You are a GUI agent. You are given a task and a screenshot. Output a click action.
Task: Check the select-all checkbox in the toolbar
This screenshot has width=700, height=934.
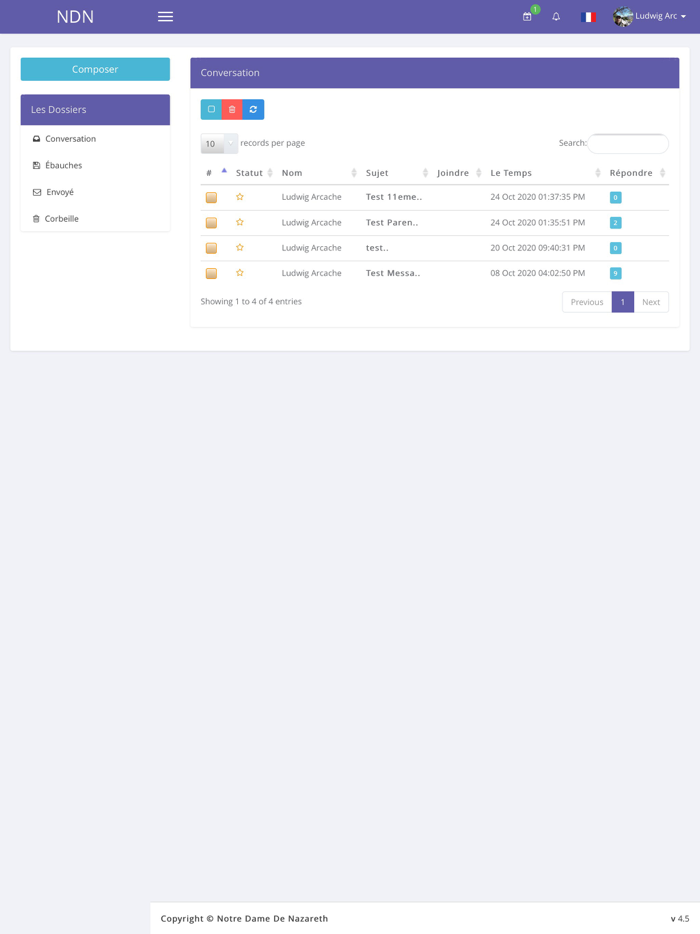212,109
